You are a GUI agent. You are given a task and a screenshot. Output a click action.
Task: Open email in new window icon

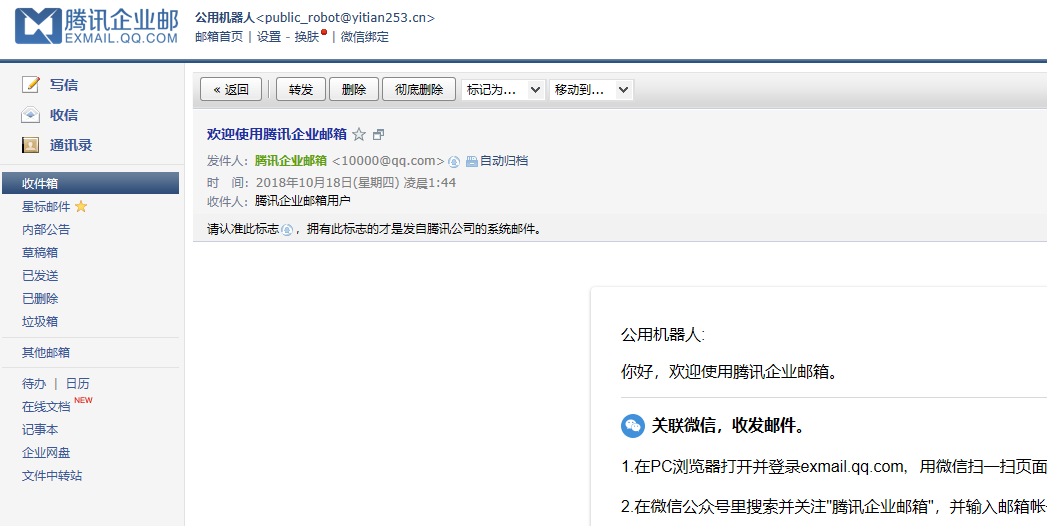click(378, 135)
